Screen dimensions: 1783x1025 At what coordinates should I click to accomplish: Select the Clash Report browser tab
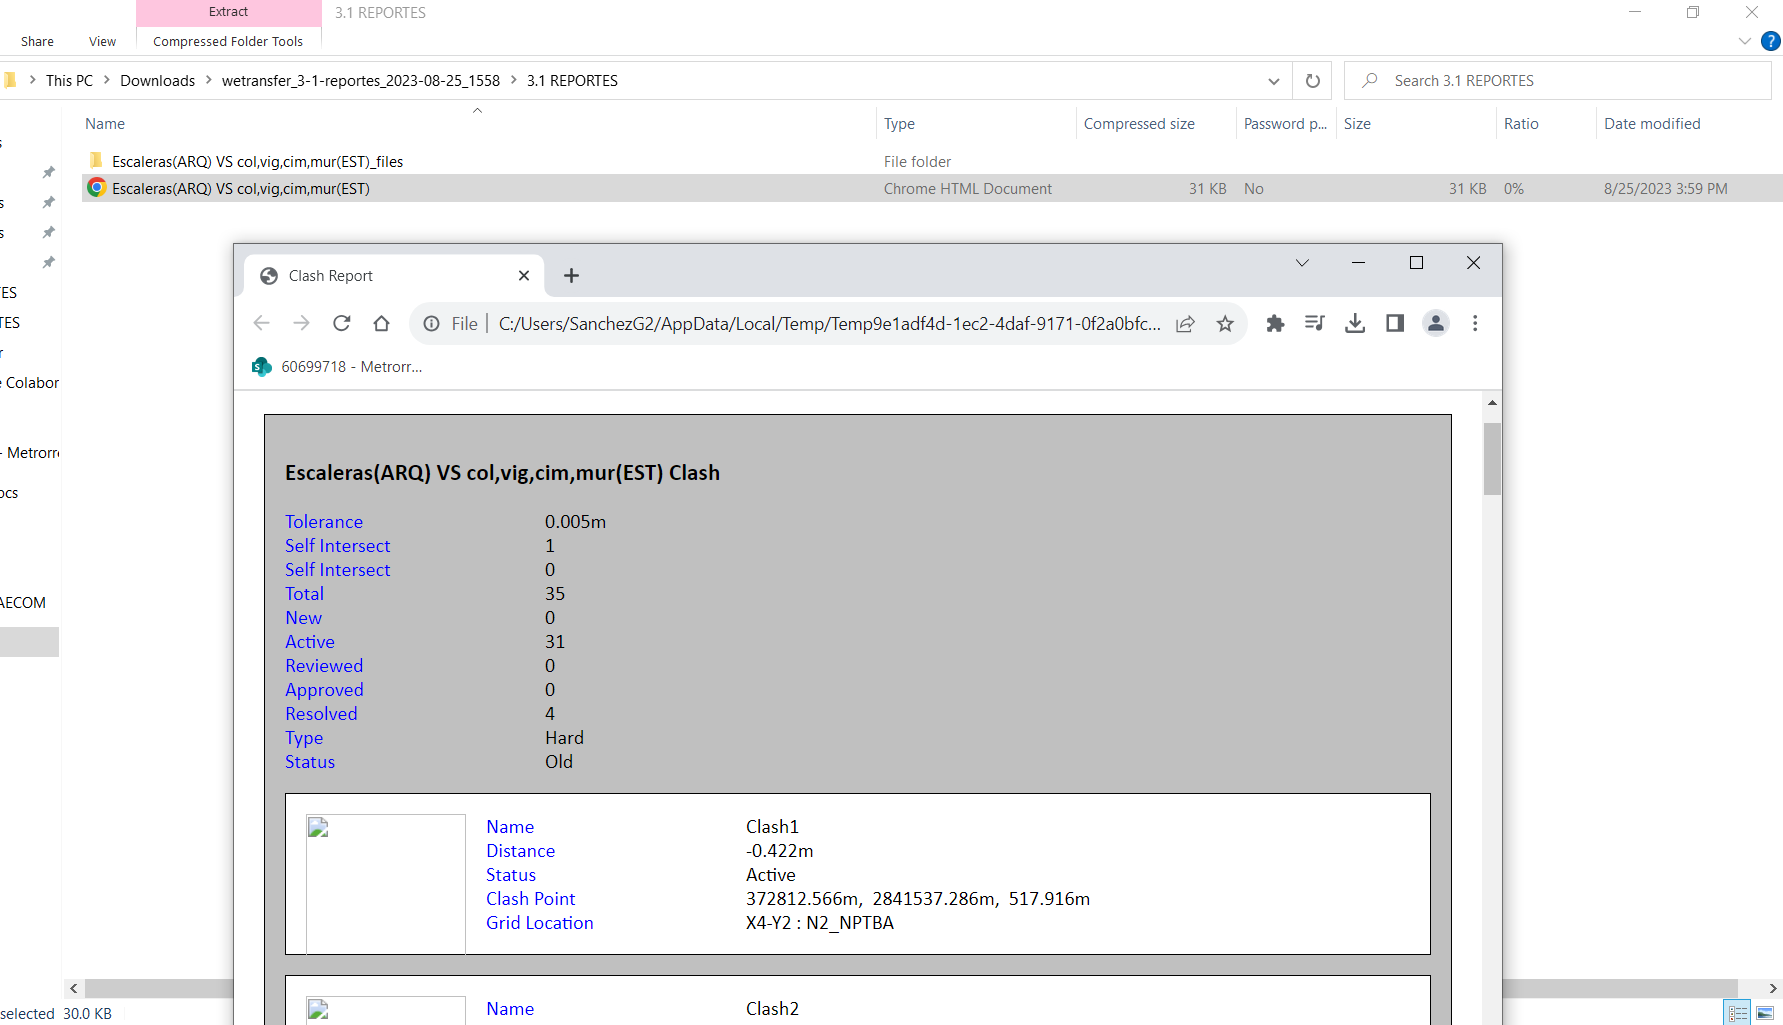(330, 275)
